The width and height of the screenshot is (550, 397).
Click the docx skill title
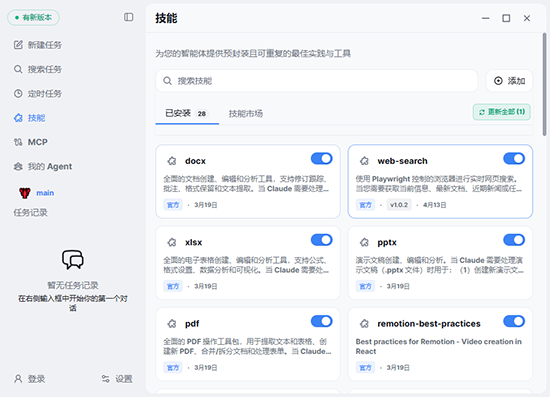pos(195,161)
